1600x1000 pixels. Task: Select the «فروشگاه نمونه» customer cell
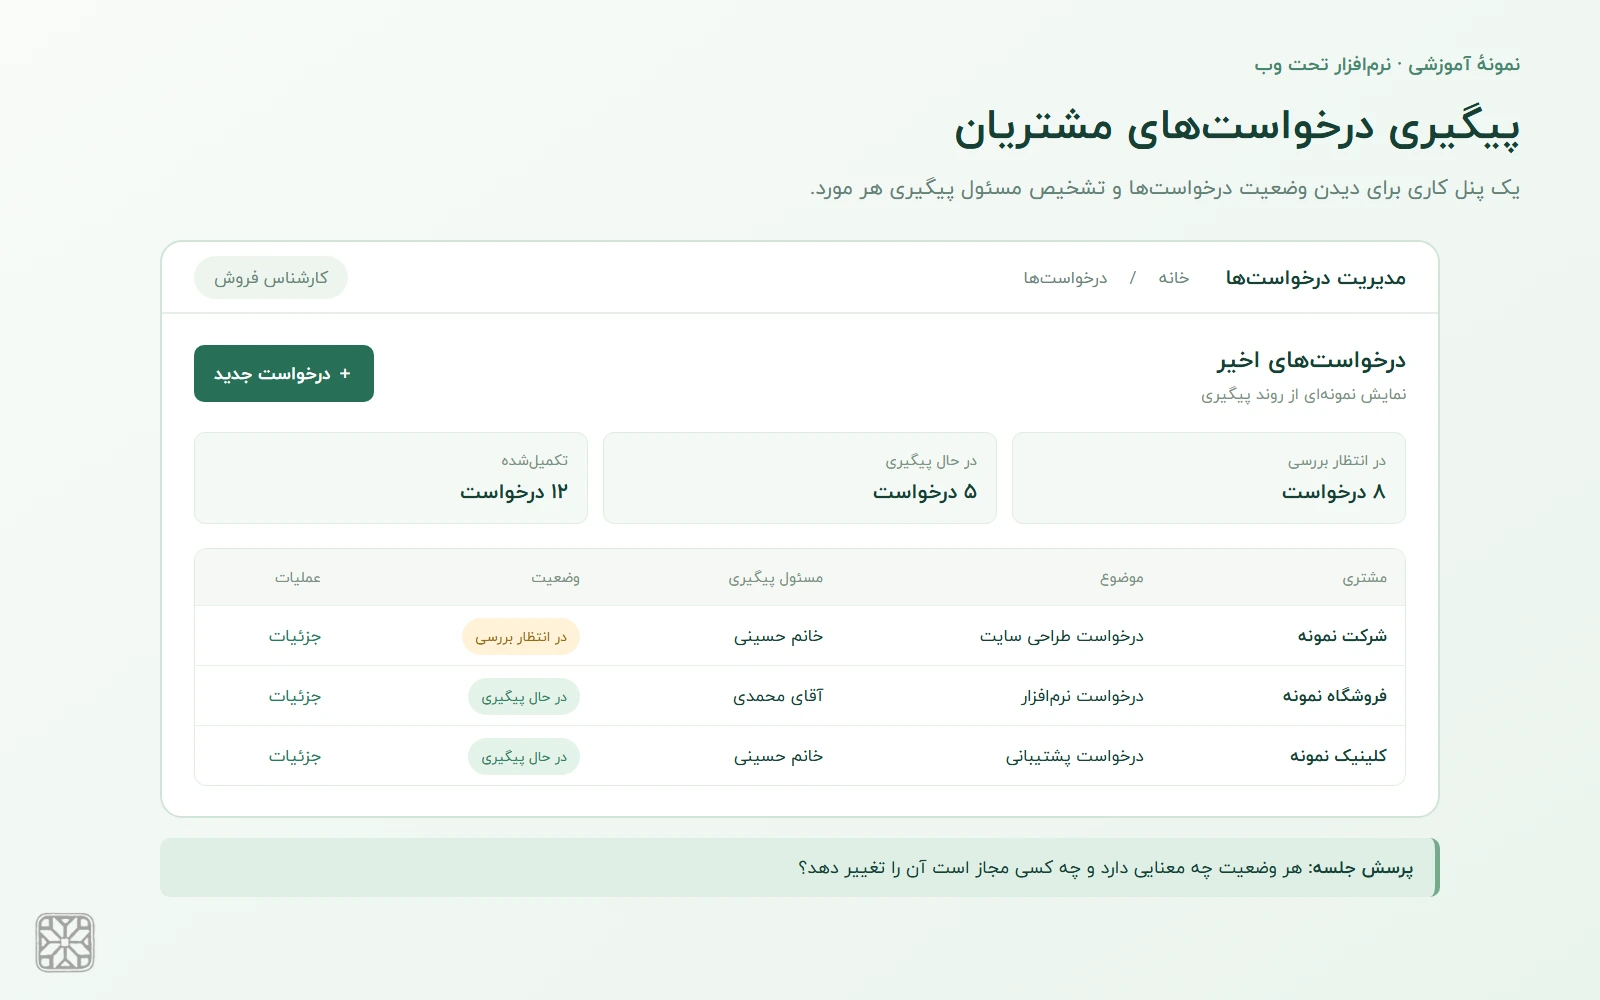1335,696
